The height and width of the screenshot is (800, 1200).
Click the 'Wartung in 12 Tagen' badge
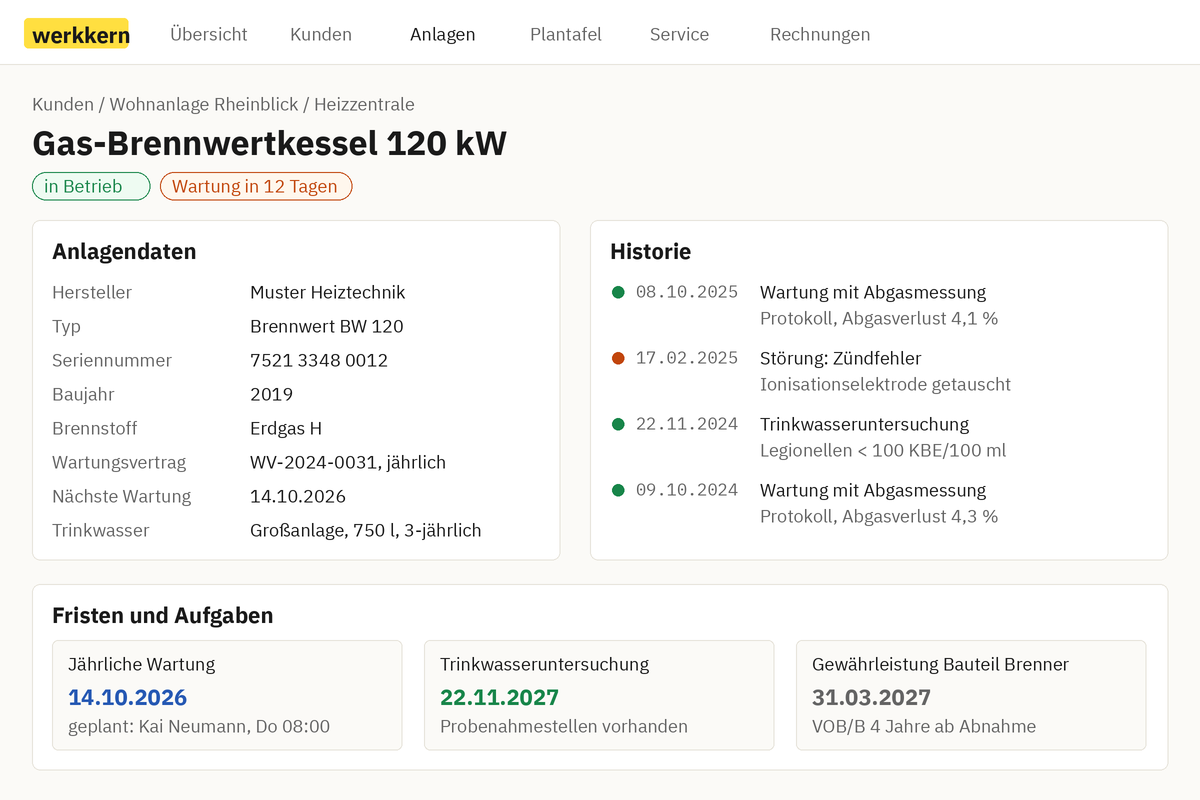(256, 186)
